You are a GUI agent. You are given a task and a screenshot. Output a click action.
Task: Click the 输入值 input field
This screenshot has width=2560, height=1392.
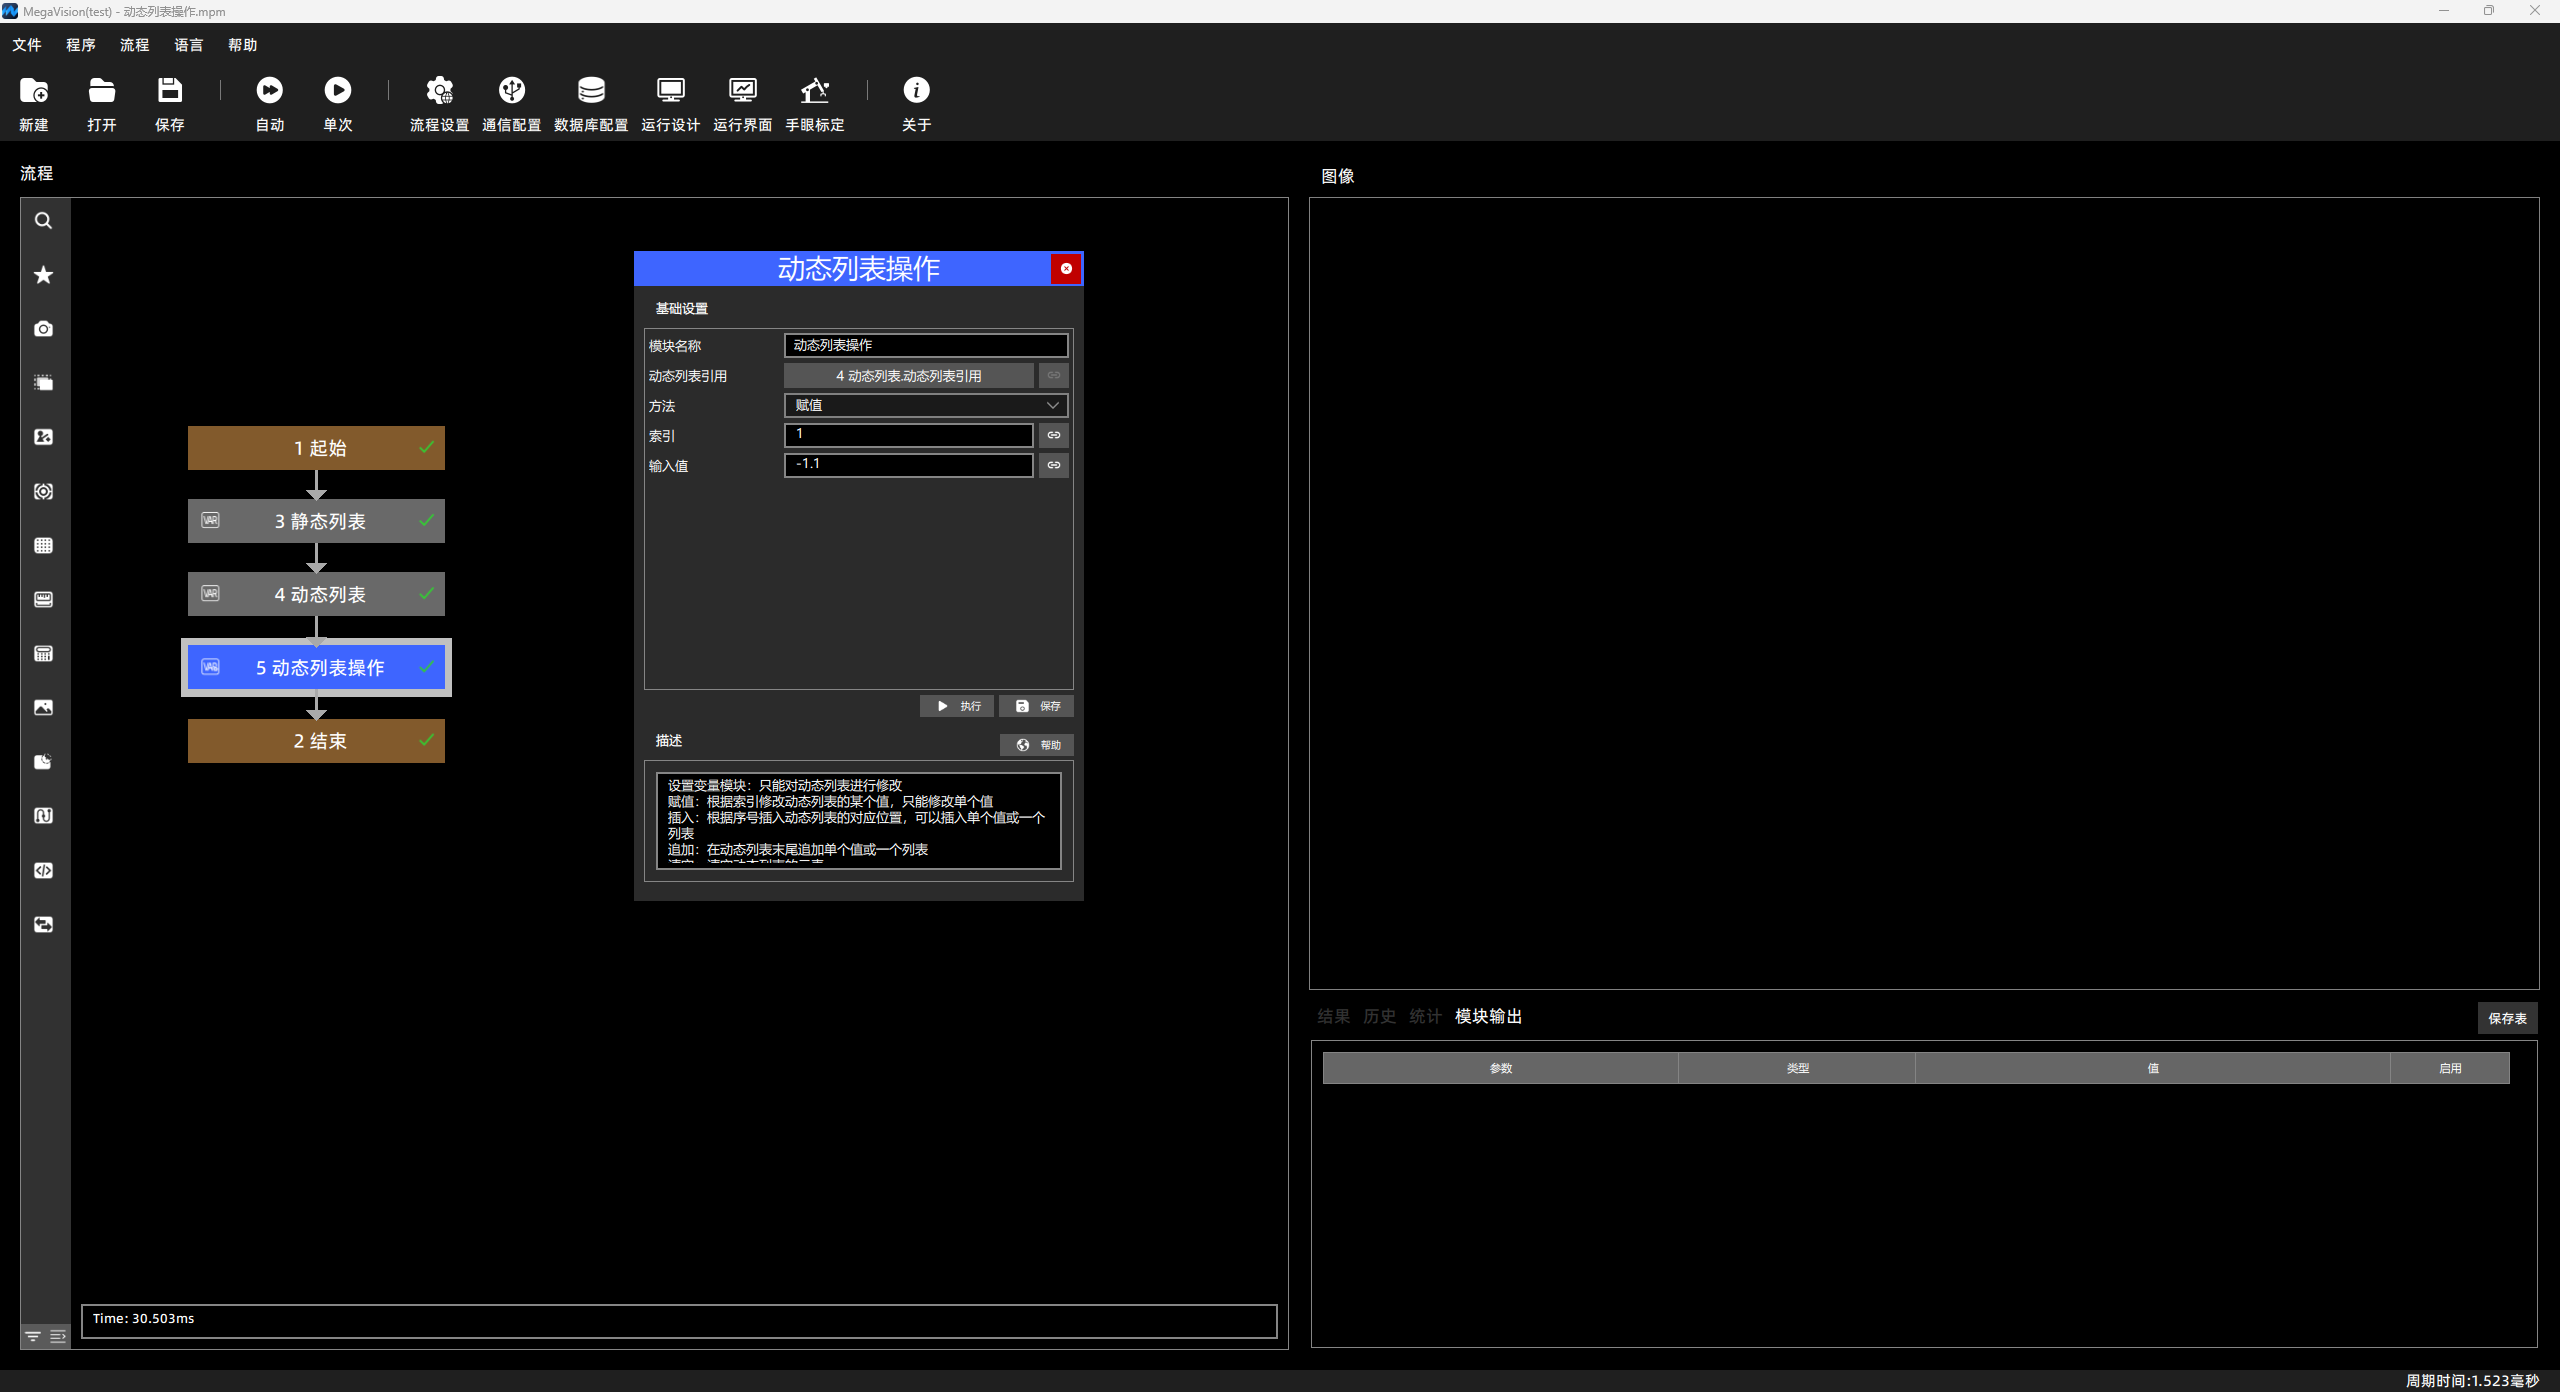(x=909, y=465)
